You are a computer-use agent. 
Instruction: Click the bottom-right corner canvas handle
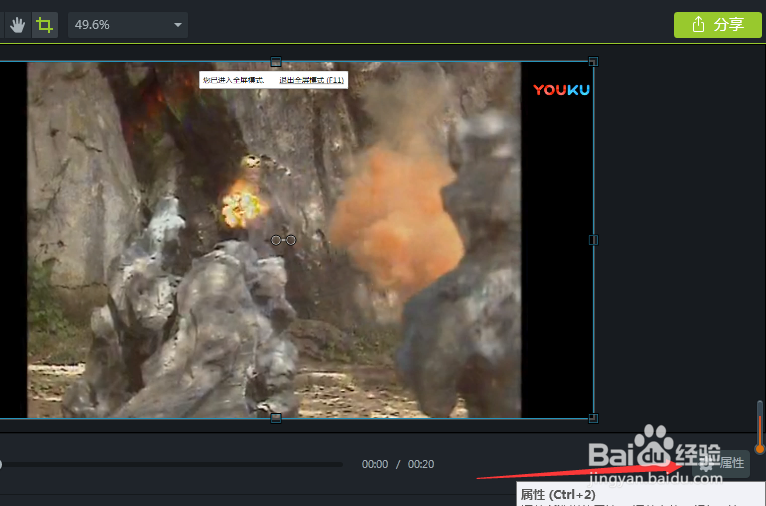[593, 418]
